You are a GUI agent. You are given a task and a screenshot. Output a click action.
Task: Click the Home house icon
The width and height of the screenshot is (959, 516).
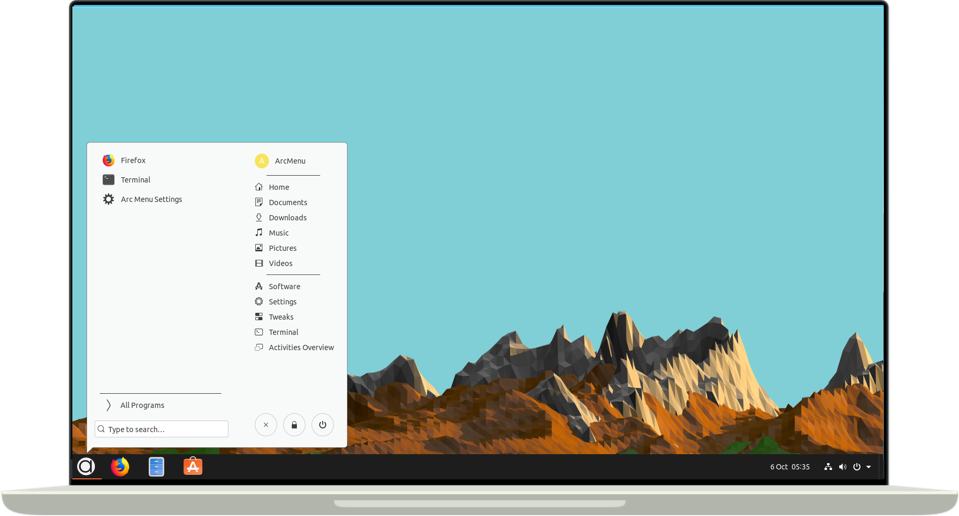tap(259, 187)
